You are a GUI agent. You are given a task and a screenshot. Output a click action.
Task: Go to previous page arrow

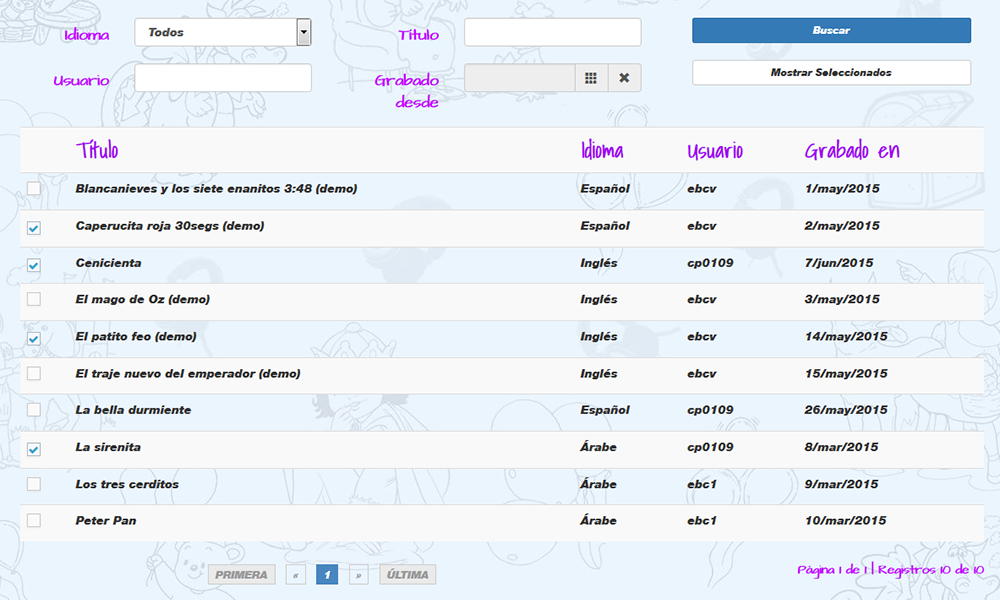(x=295, y=575)
